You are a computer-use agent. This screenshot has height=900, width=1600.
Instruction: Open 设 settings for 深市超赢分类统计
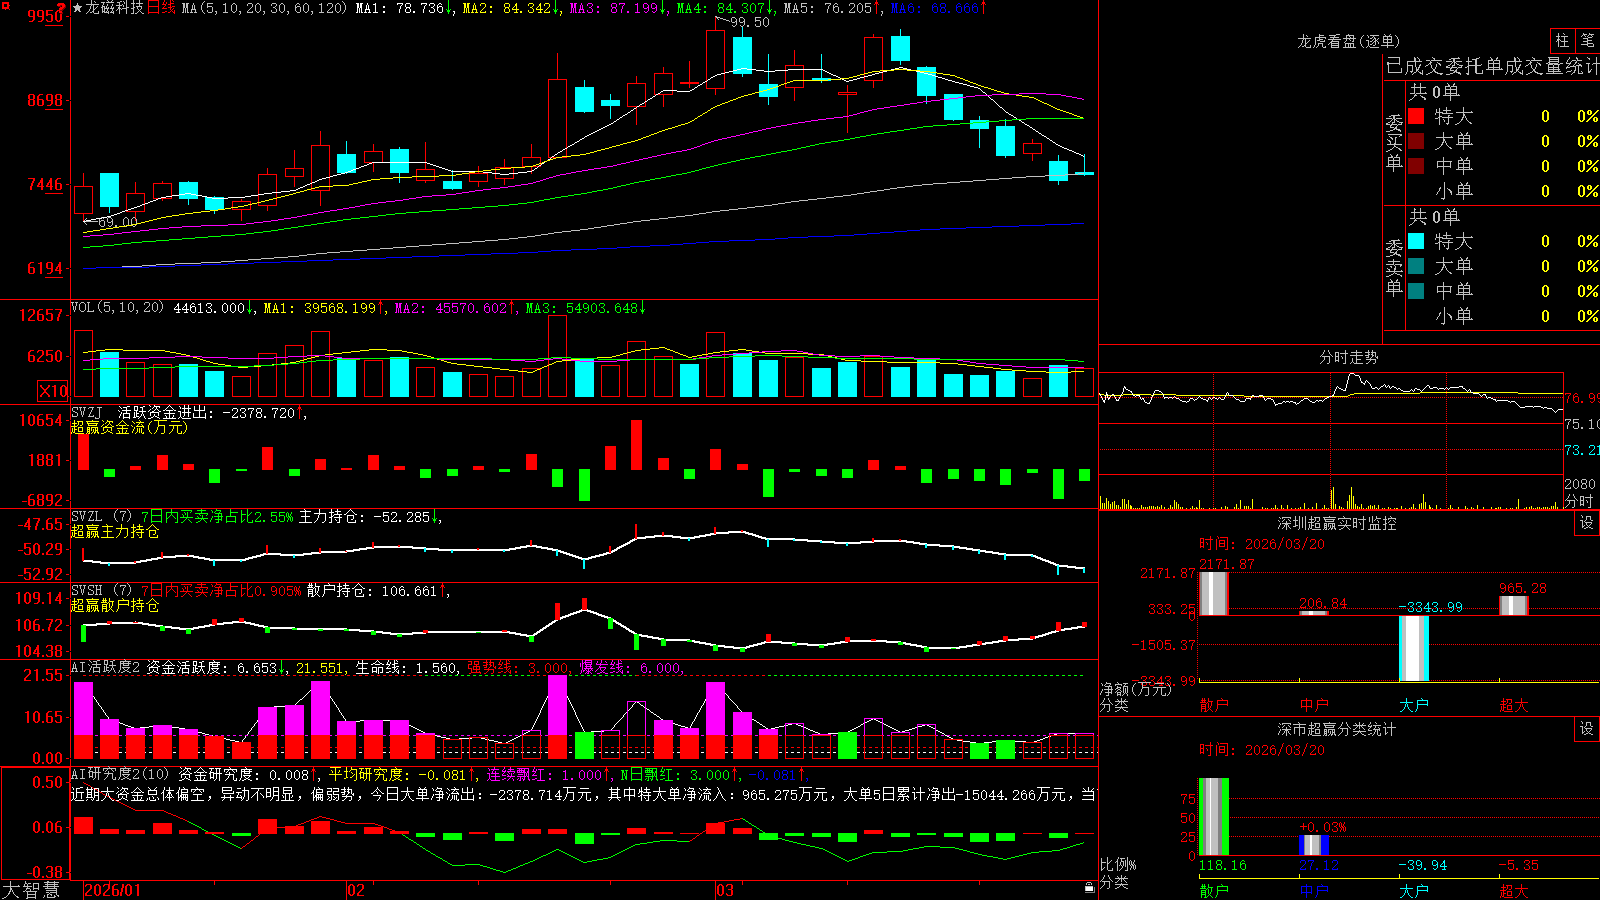[x=1587, y=729]
